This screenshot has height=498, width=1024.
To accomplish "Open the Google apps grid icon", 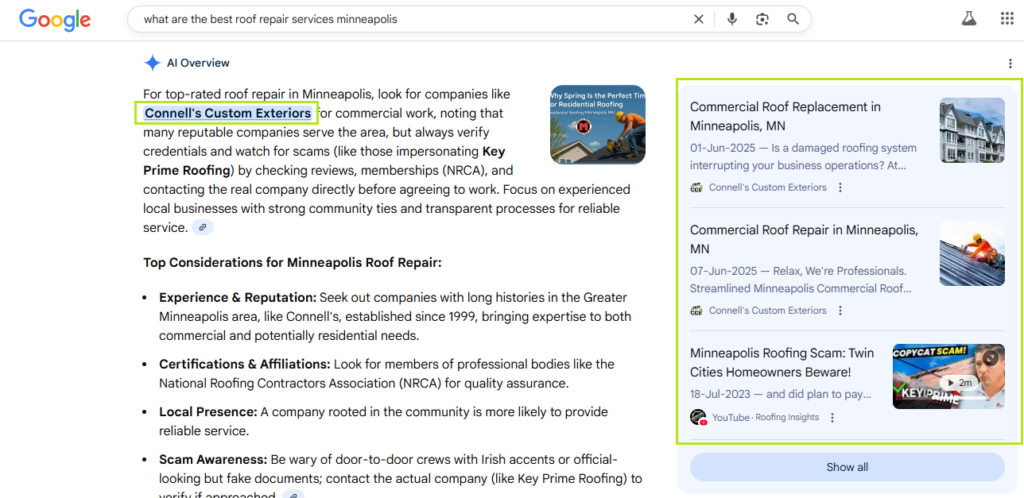I will point(1007,18).
